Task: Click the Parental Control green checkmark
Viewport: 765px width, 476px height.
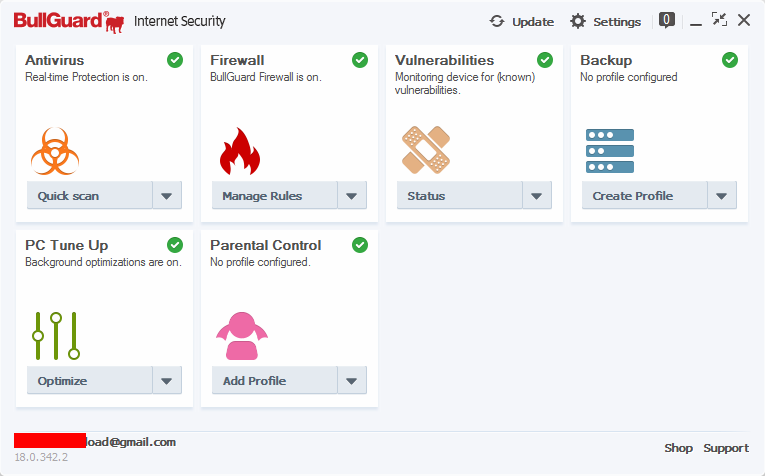Action: (x=360, y=245)
